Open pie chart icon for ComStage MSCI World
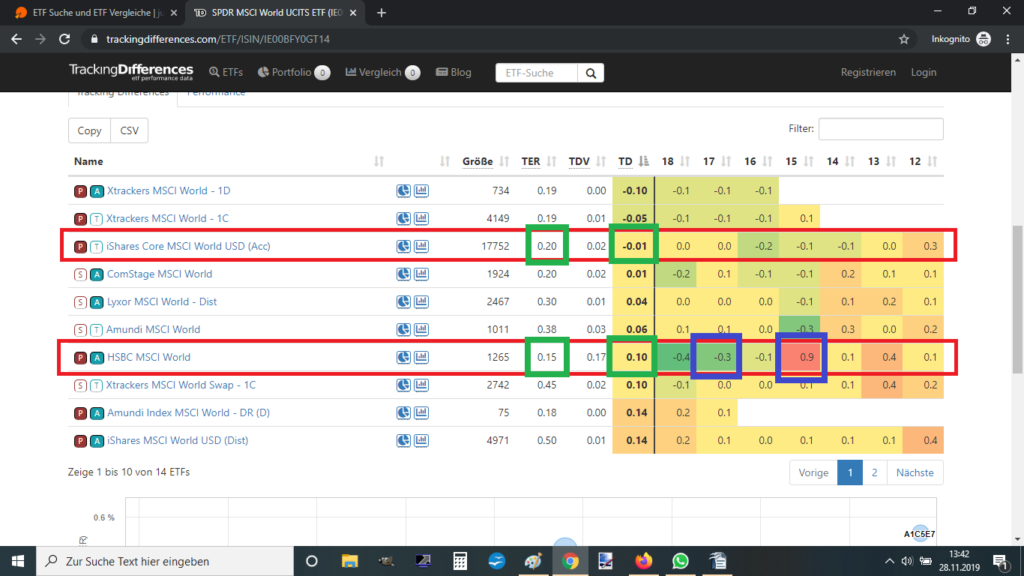This screenshot has width=1024, height=576. [404, 274]
